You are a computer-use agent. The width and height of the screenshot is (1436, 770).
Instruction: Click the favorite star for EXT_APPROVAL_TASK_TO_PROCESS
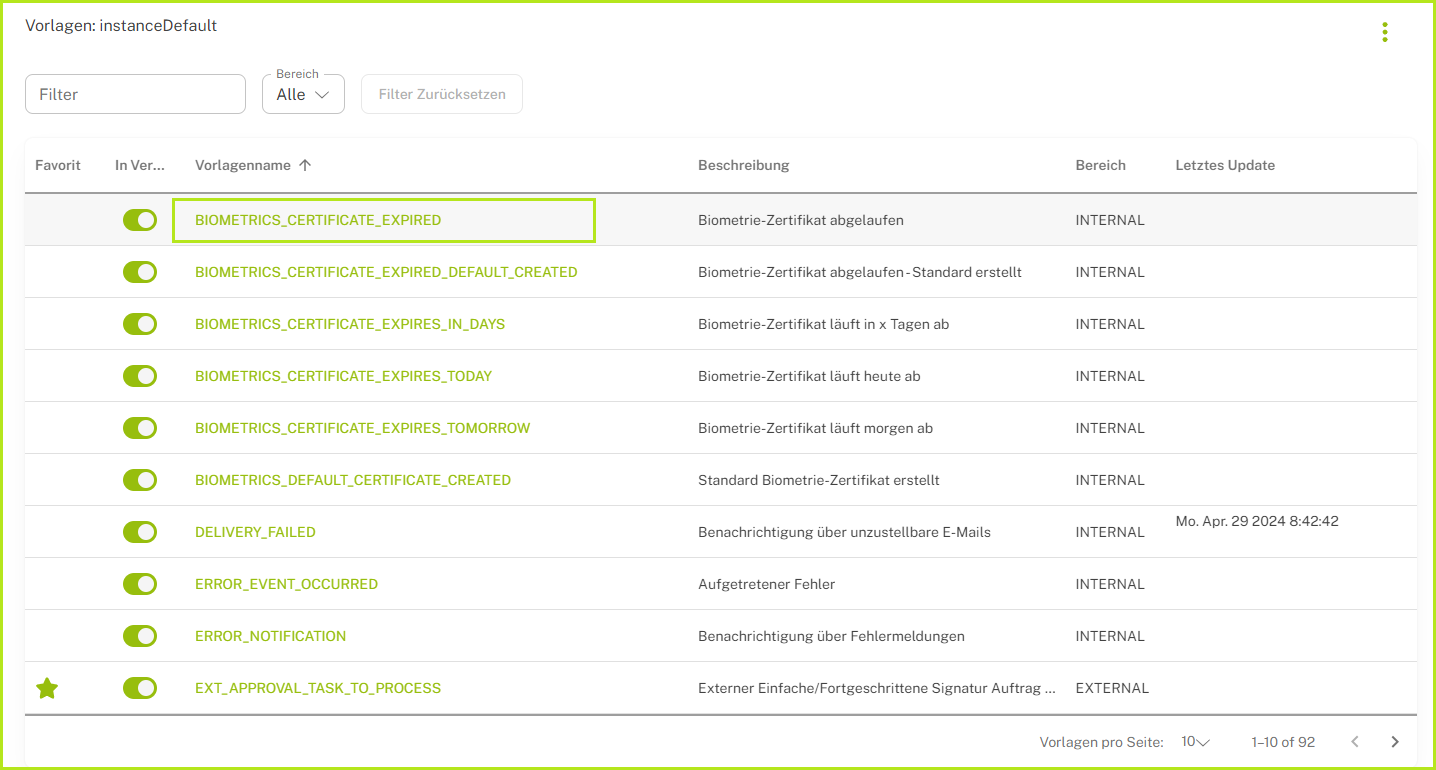47,688
